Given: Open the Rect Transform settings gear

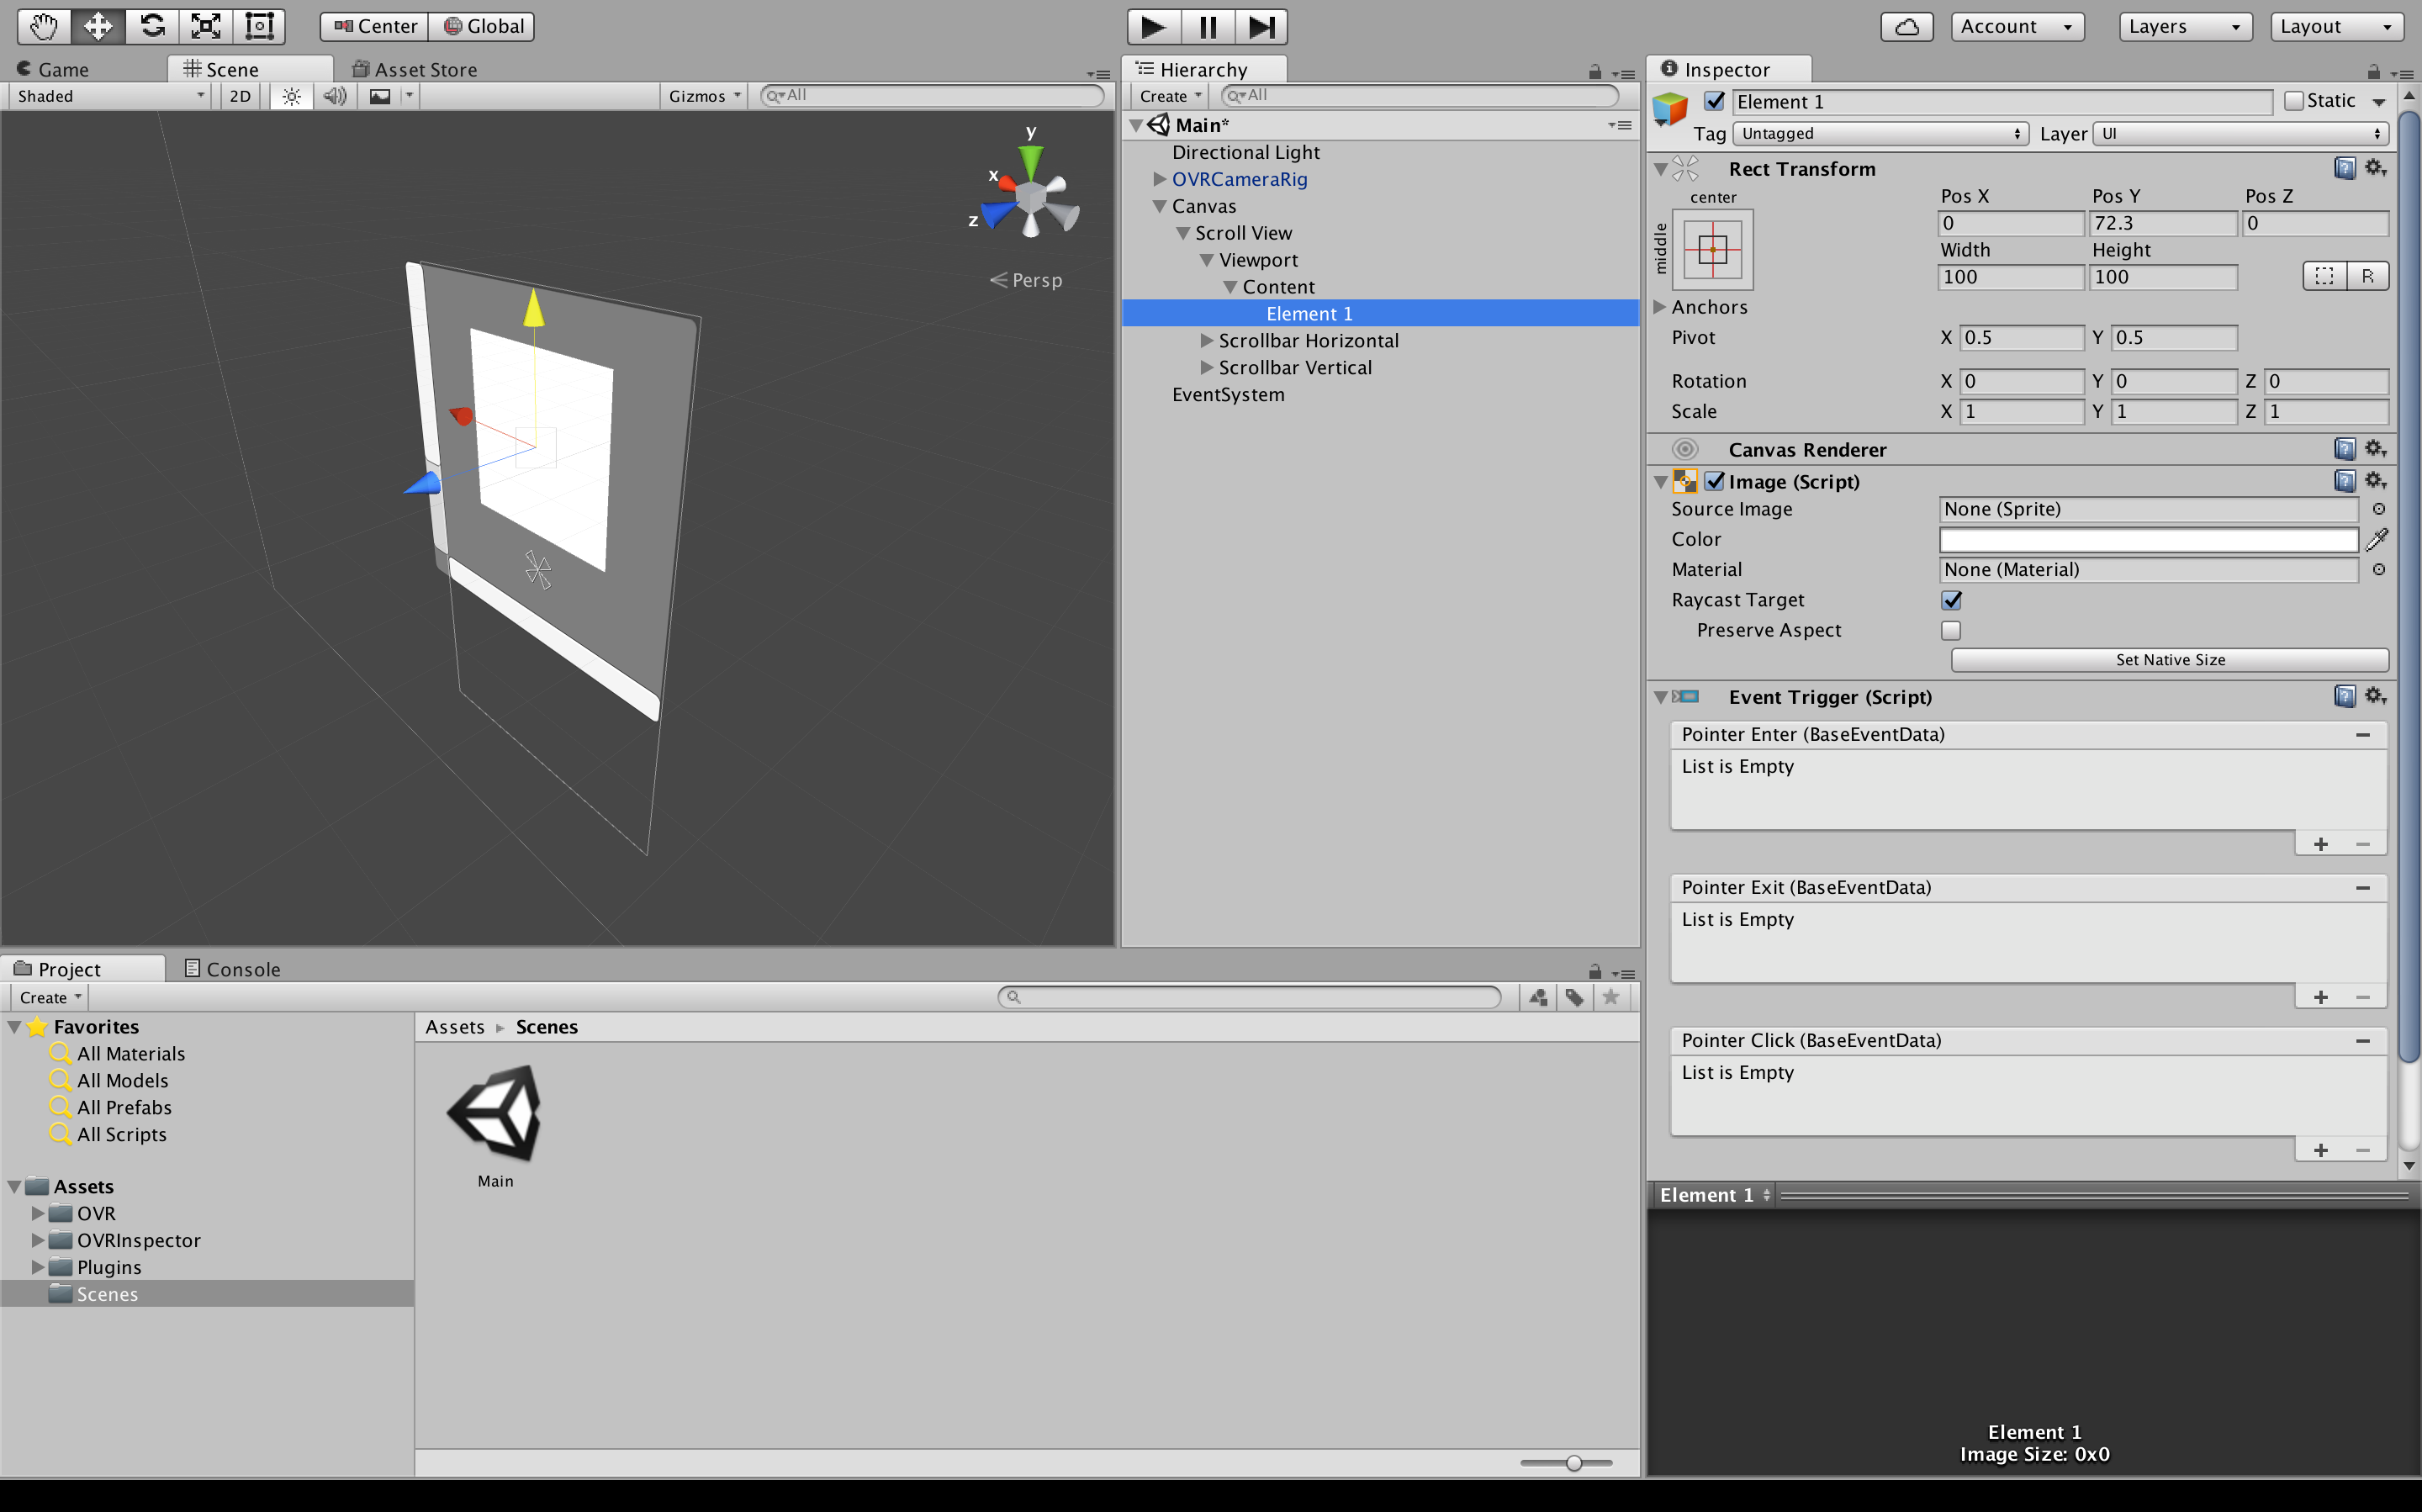Looking at the screenshot, I should (2375, 168).
